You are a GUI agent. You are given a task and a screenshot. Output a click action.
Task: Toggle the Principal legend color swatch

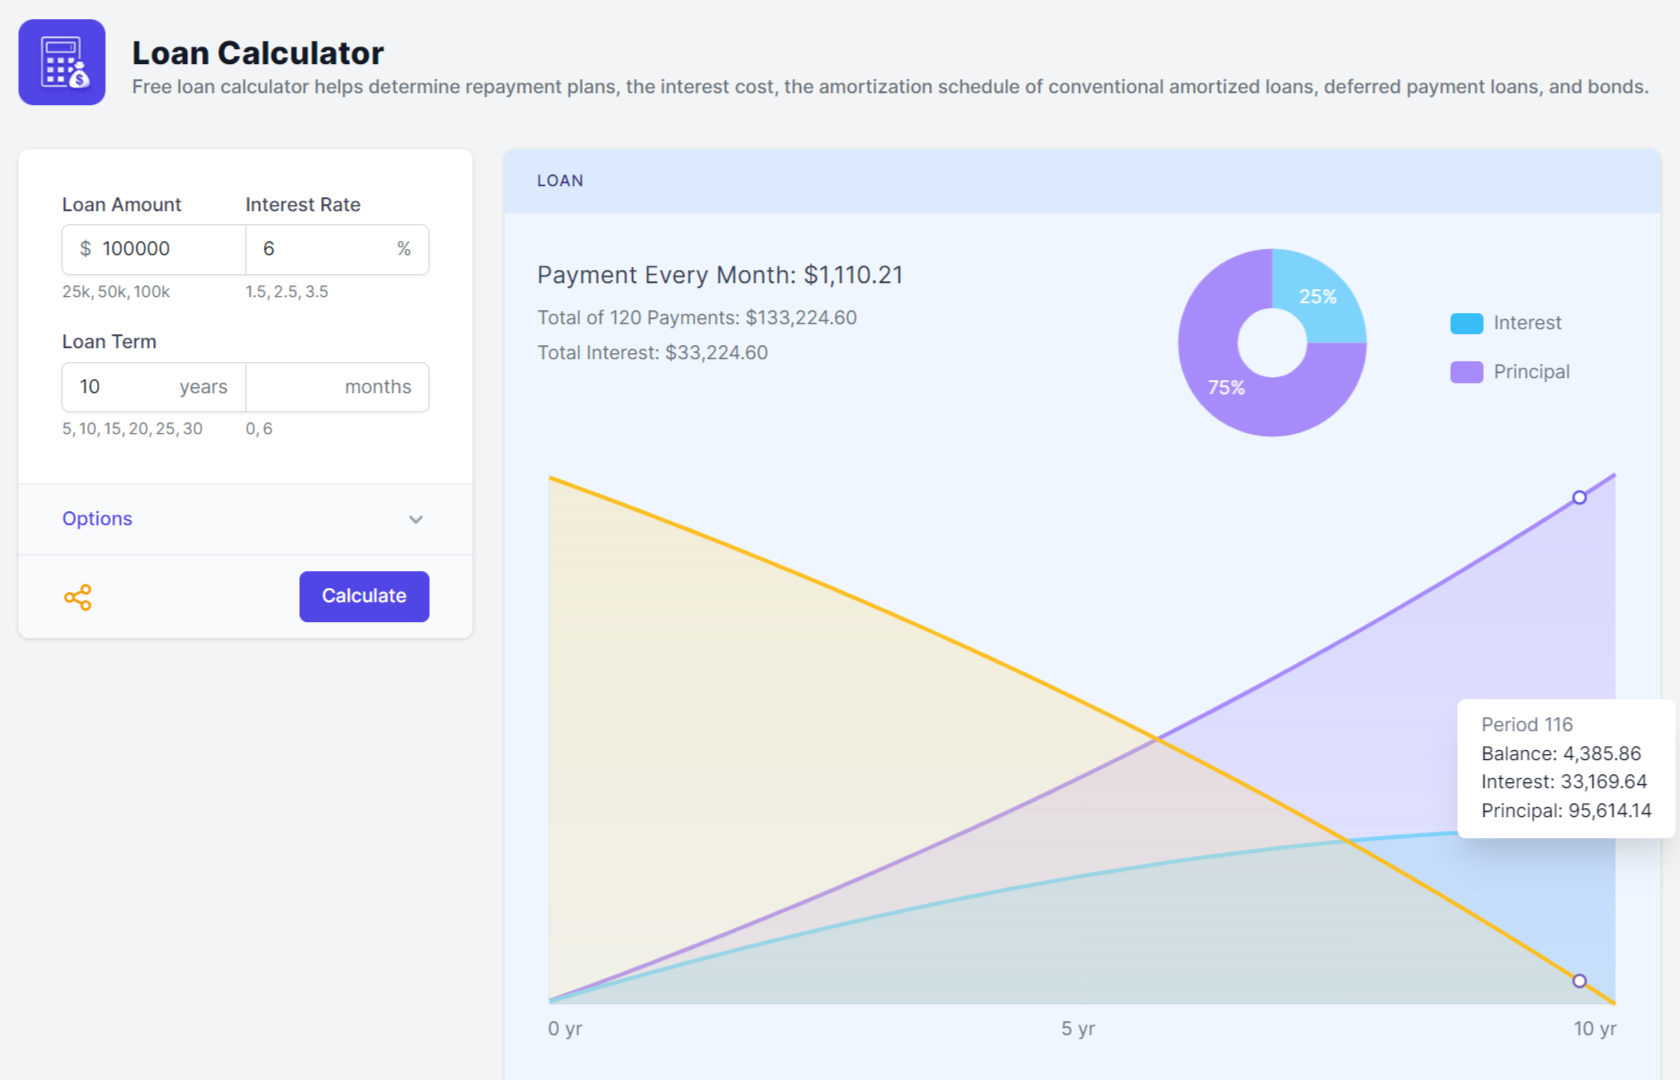pyautogui.click(x=1466, y=372)
